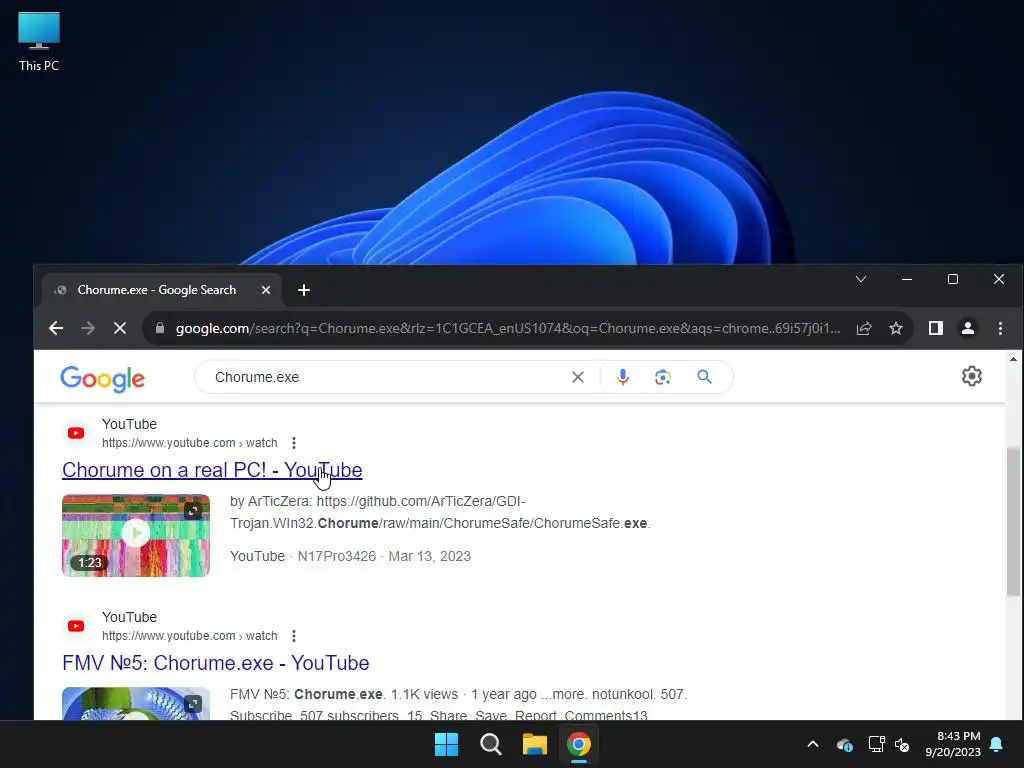Open notifications bell icon
This screenshot has width=1024, height=768.
pos(997,744)
